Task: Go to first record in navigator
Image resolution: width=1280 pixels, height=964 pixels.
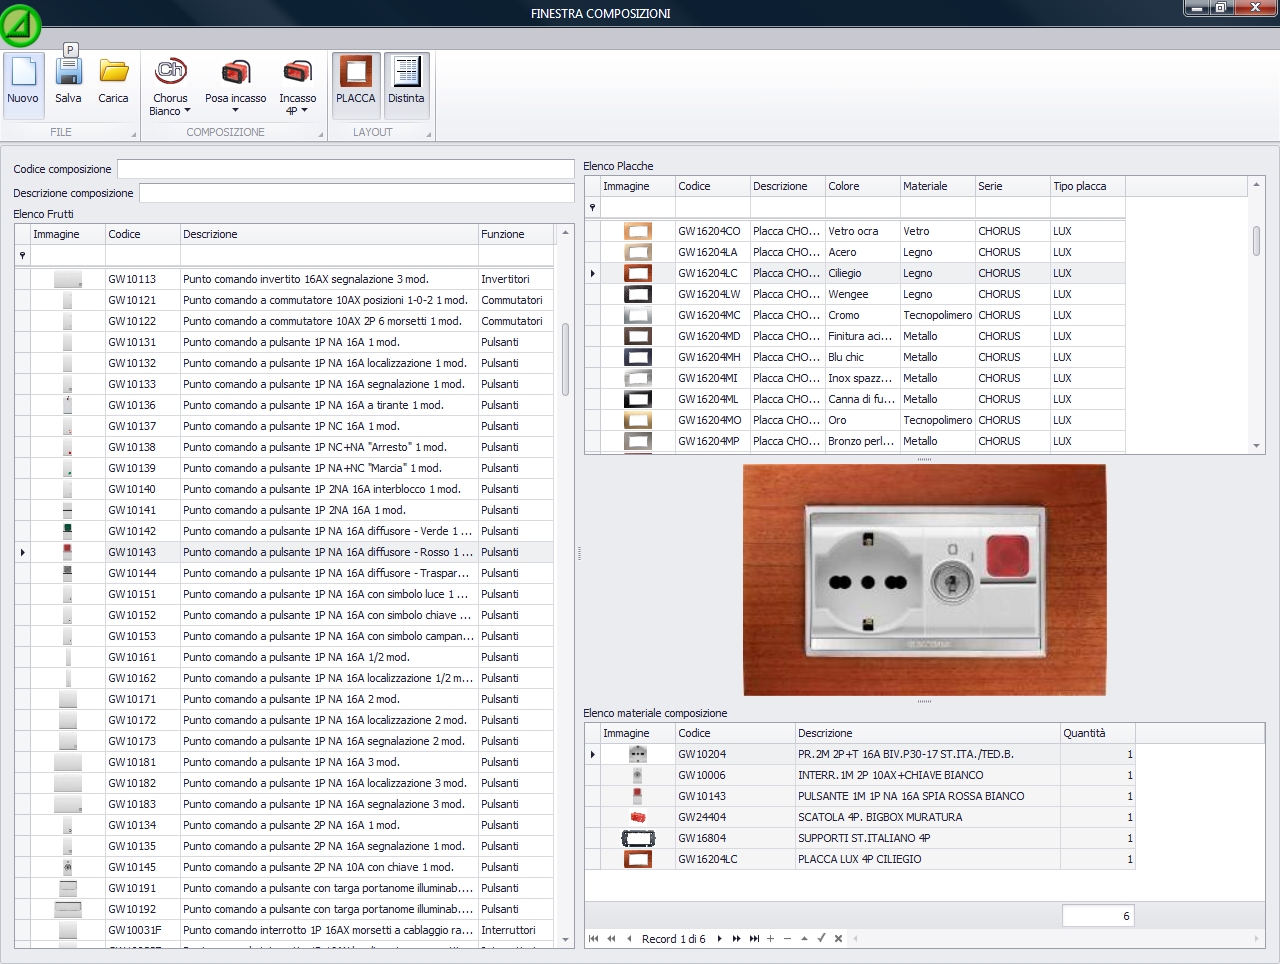Action: pos(594,939)
